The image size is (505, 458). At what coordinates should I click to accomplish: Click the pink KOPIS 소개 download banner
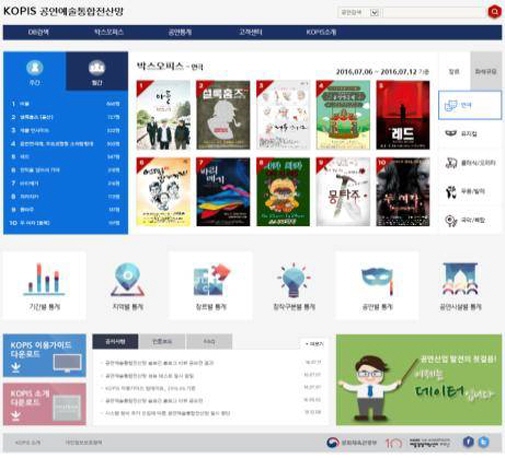point(44,404)
